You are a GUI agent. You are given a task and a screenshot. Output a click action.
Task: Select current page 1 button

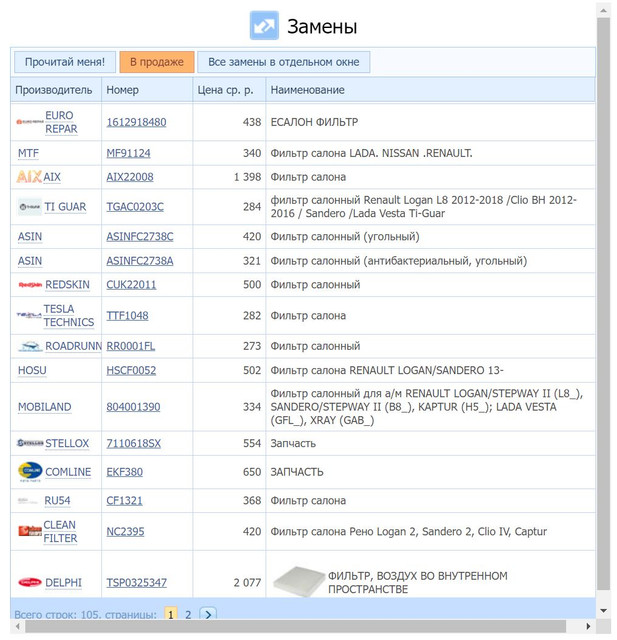pos(171,614)
